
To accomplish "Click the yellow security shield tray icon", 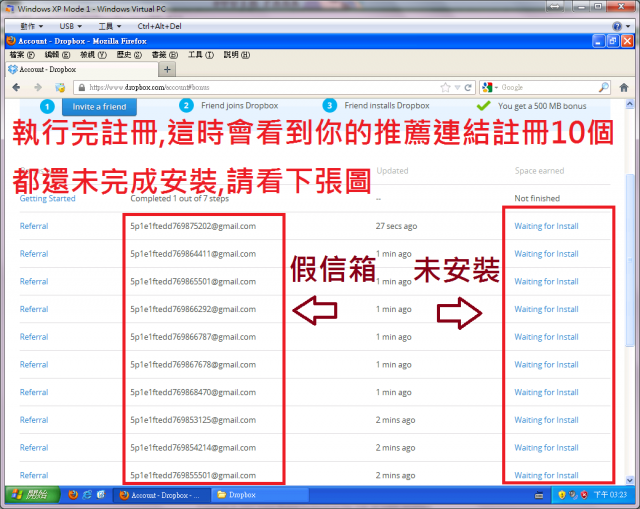I will (562, 495).
